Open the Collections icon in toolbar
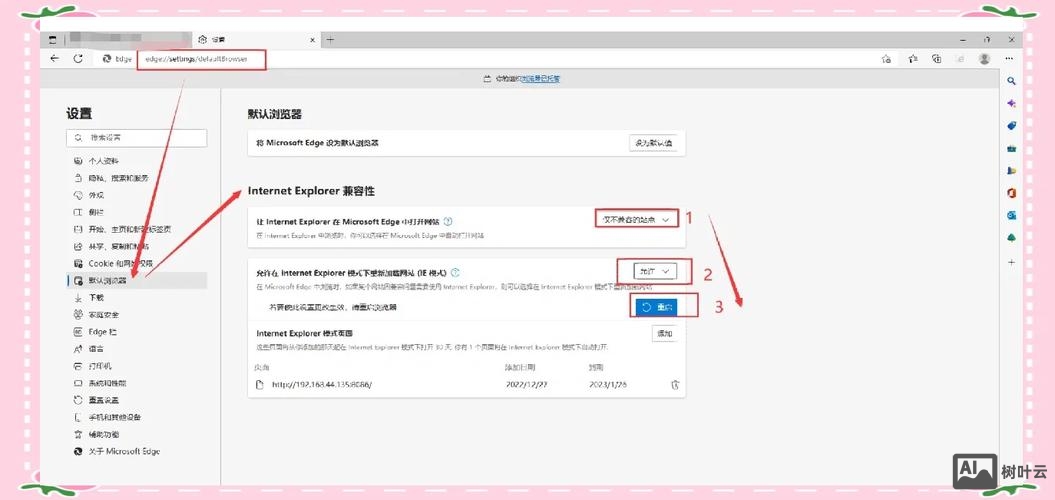The height and width of the screenshot is (500, 1055). 934,59
